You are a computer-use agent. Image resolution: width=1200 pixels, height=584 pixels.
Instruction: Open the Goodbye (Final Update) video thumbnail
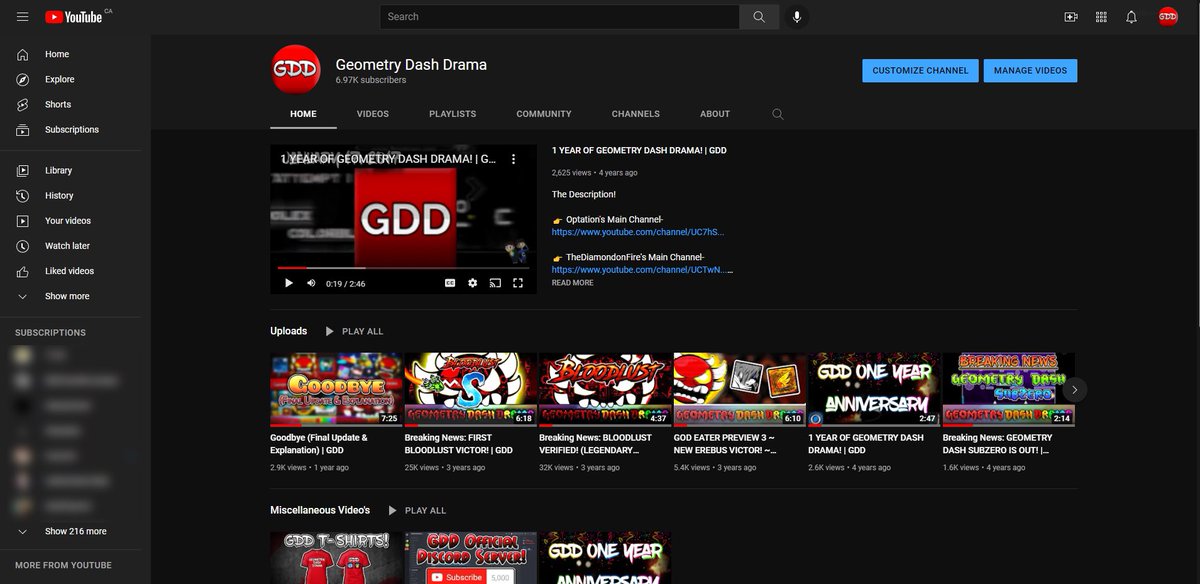(x=336, y=390)
